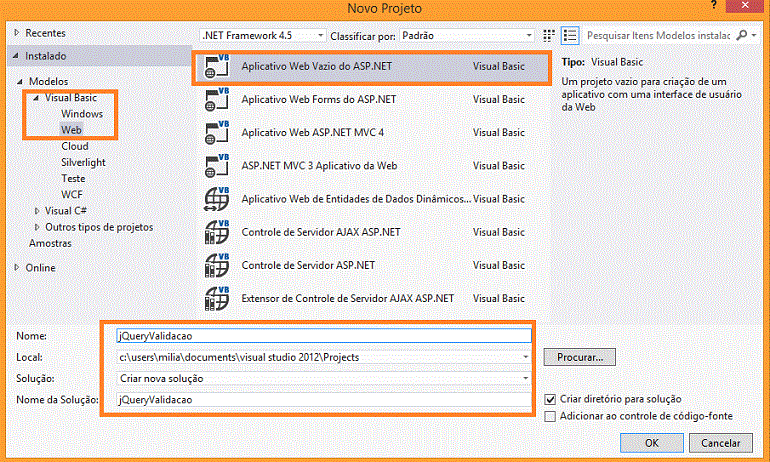Screen dimensions: 770x462
Task: Click the Procurar... button
Action: click(579, 357)
